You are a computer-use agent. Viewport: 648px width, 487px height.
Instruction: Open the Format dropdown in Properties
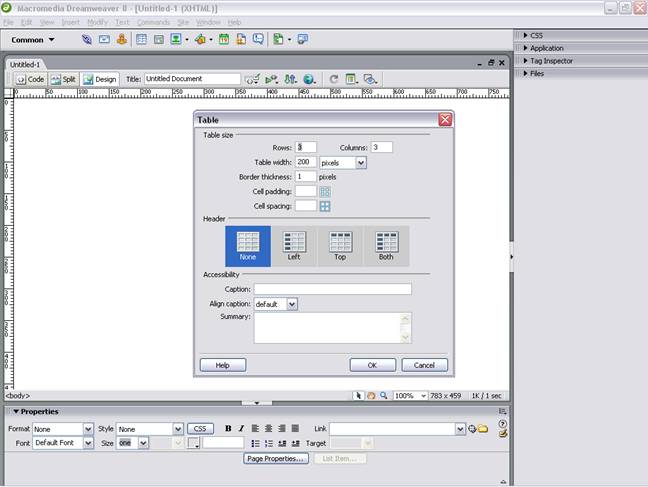point(88,429)
